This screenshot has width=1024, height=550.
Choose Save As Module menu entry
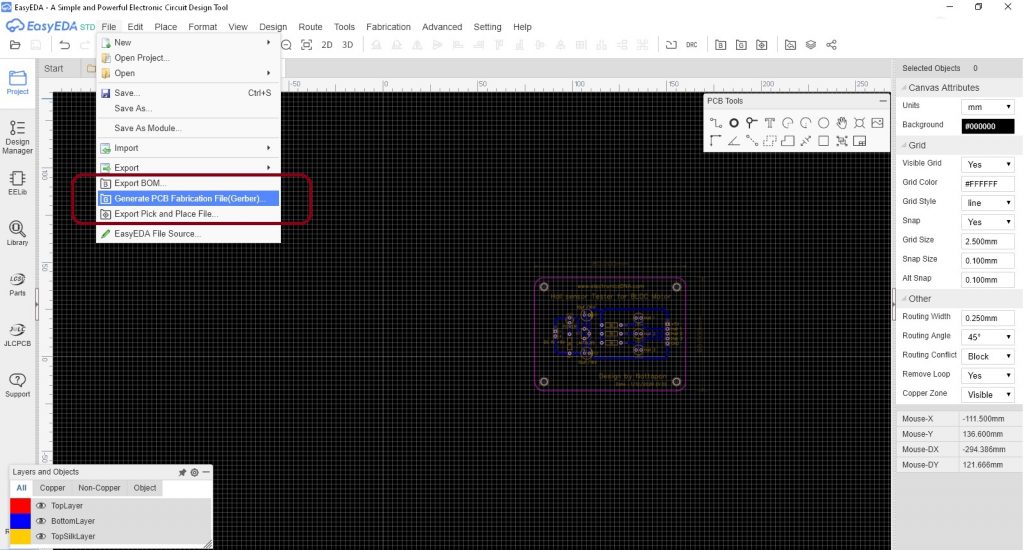[188, 128]
